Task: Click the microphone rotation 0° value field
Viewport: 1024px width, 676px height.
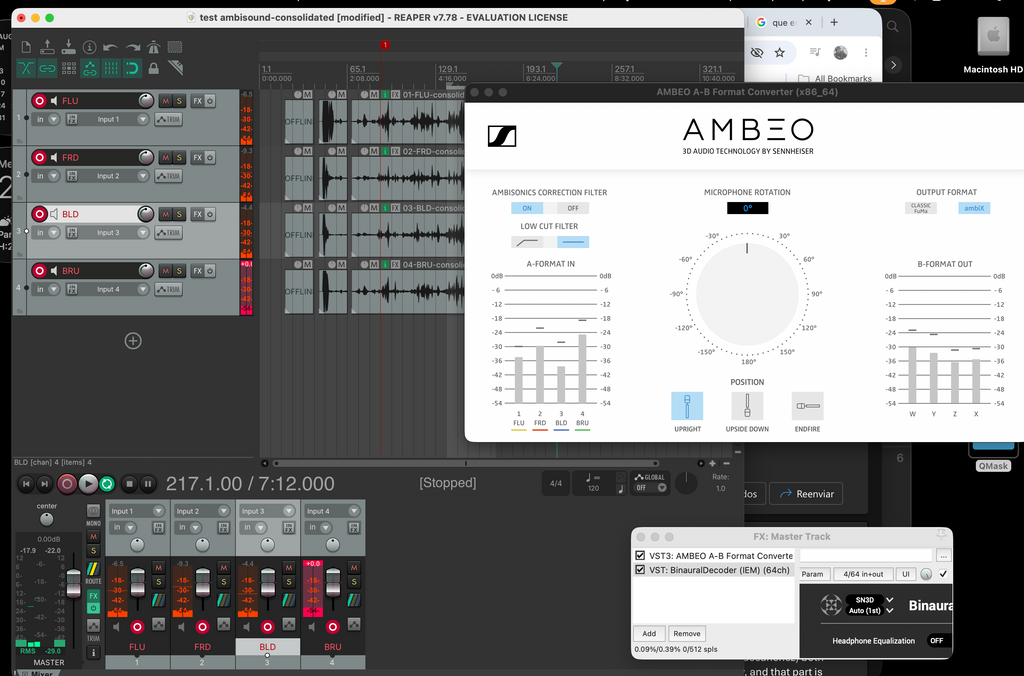Action: click(748, 208)
